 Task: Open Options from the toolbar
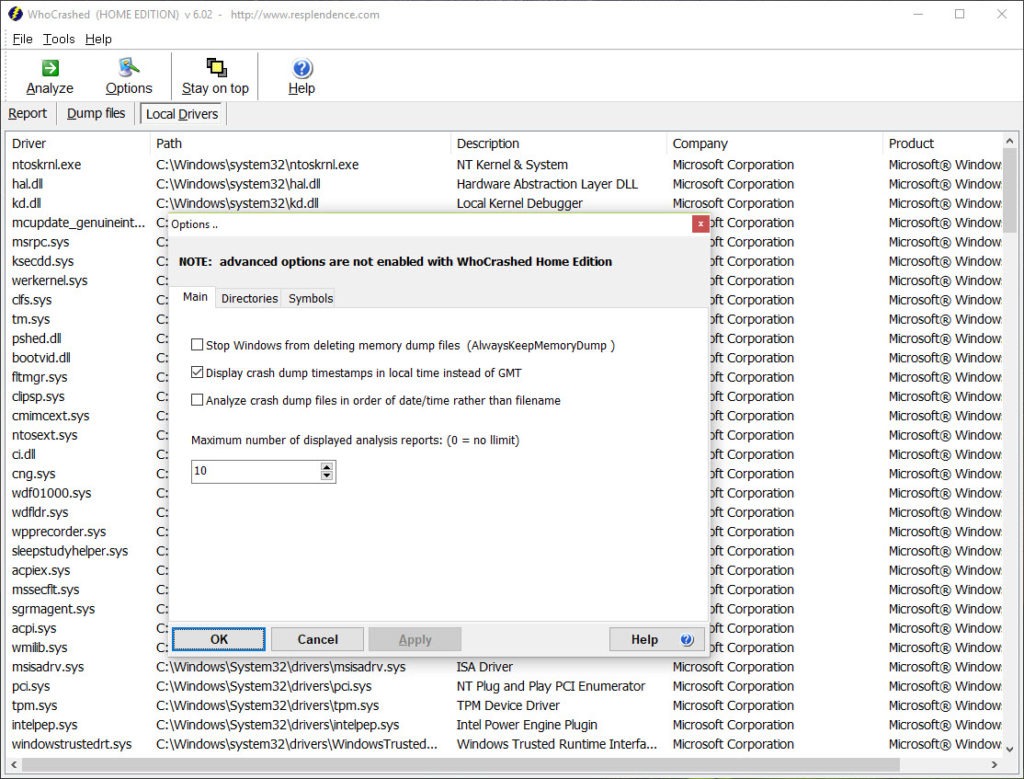pos(129,68)
